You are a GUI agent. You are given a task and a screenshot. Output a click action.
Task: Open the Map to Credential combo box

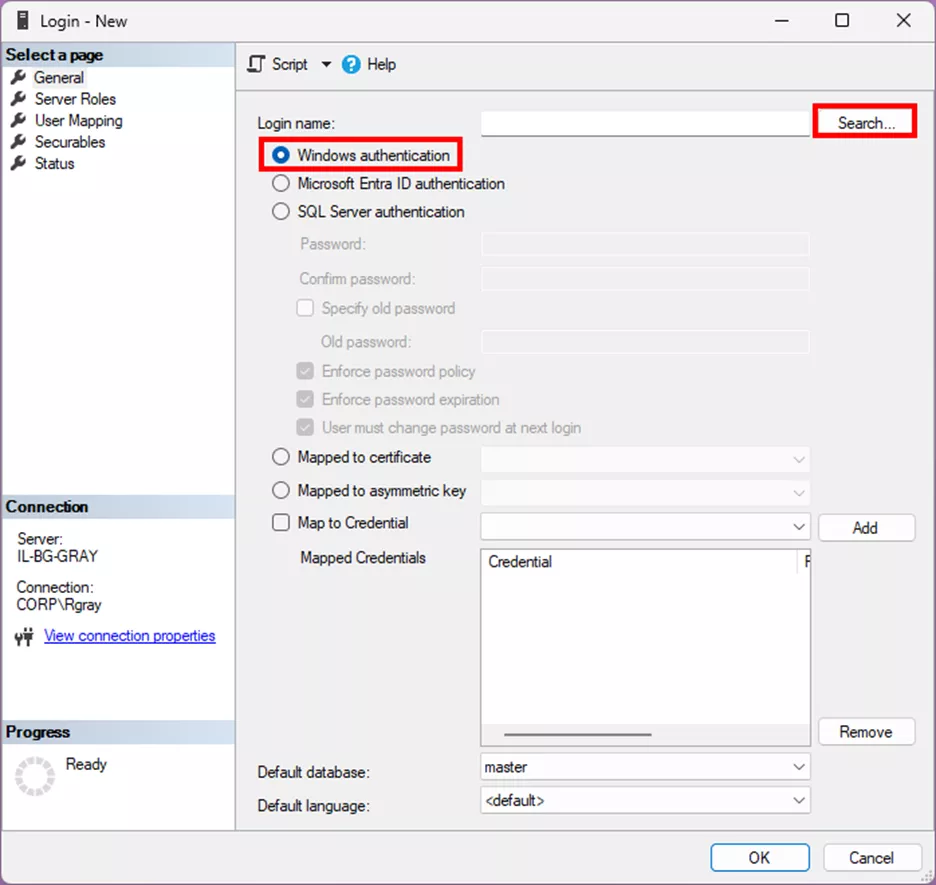point(645,527)
